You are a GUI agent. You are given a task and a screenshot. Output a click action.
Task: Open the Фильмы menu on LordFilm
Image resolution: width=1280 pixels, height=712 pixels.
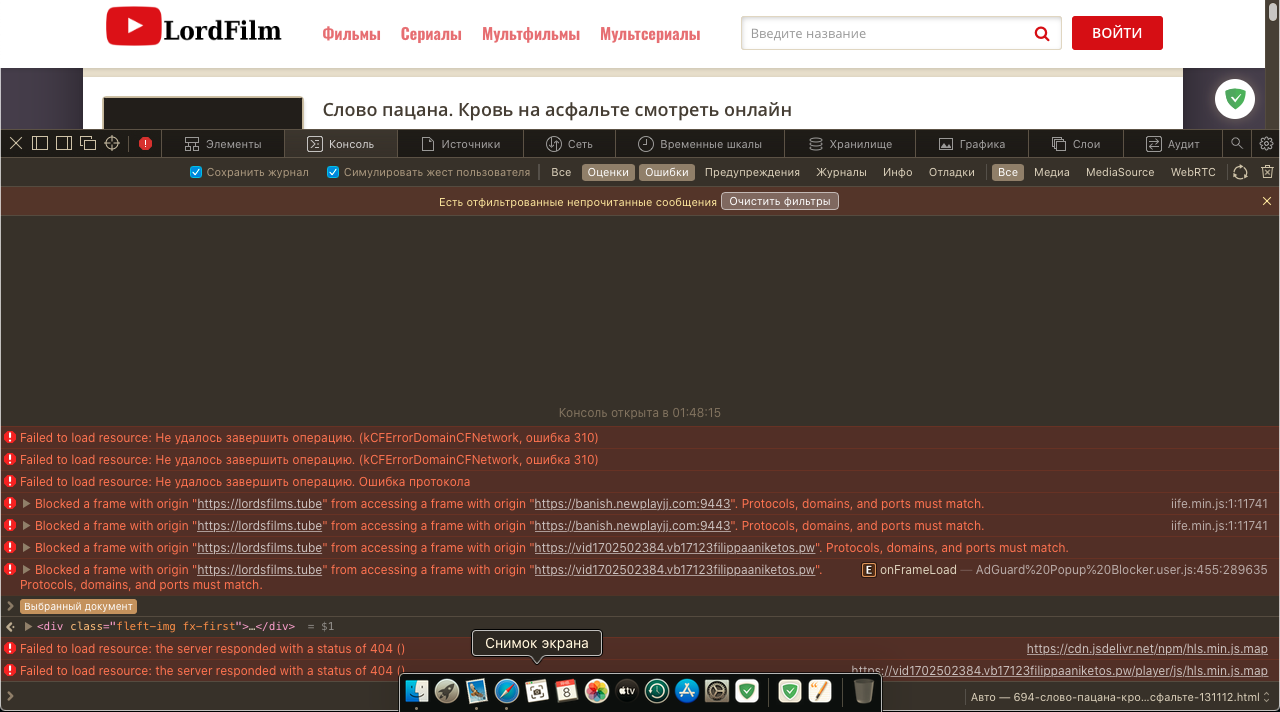coord(351,33)
